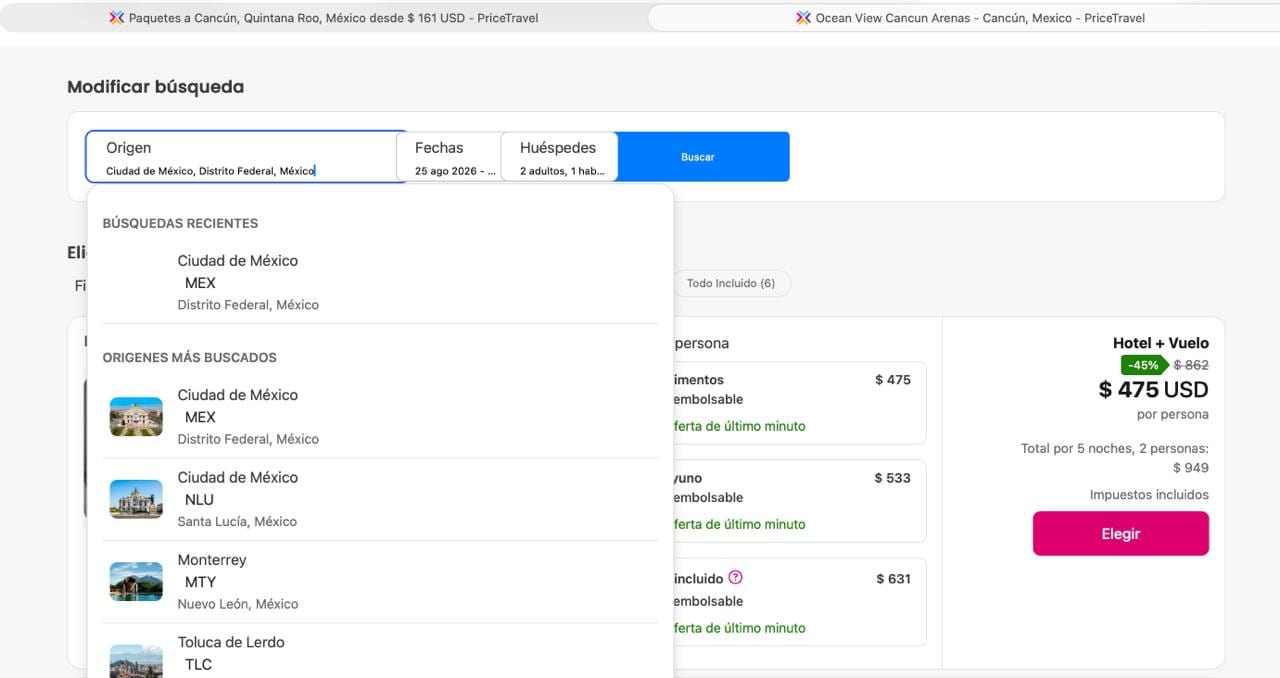
Task: Click the PriceTravel logo on the Paquetes a Cancún tab
Action: [117, 17]
